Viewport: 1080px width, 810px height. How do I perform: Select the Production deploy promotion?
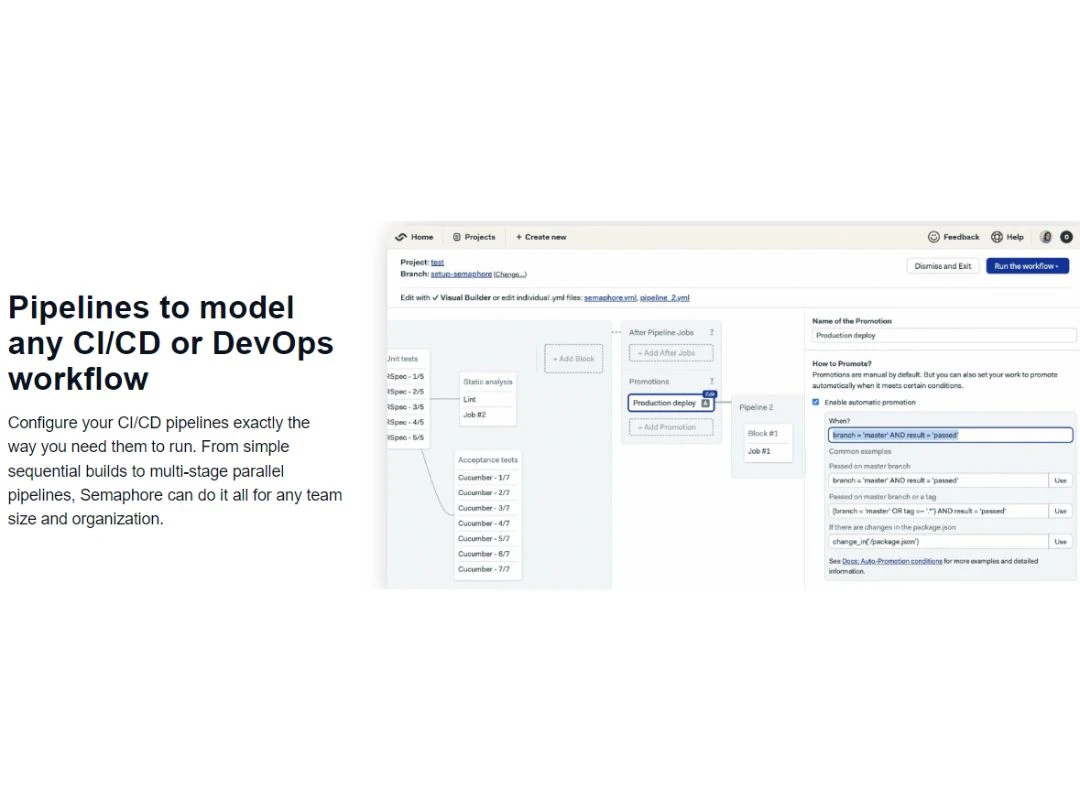tap(664, 403)
